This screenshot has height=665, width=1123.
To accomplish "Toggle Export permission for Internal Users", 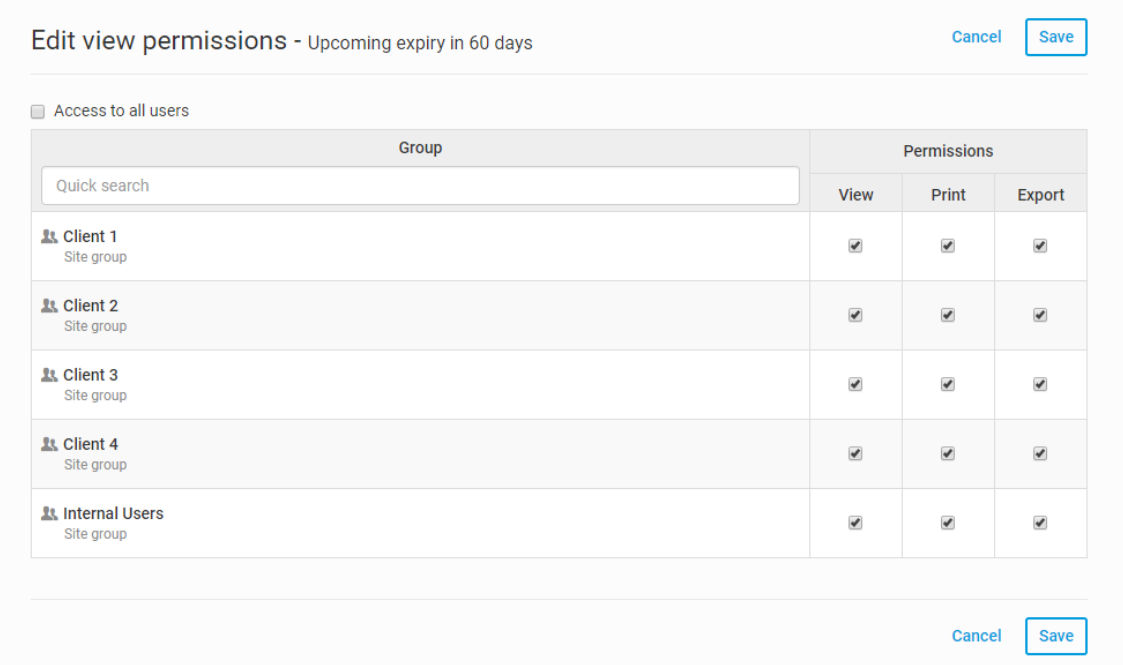I will (1040, 523).
